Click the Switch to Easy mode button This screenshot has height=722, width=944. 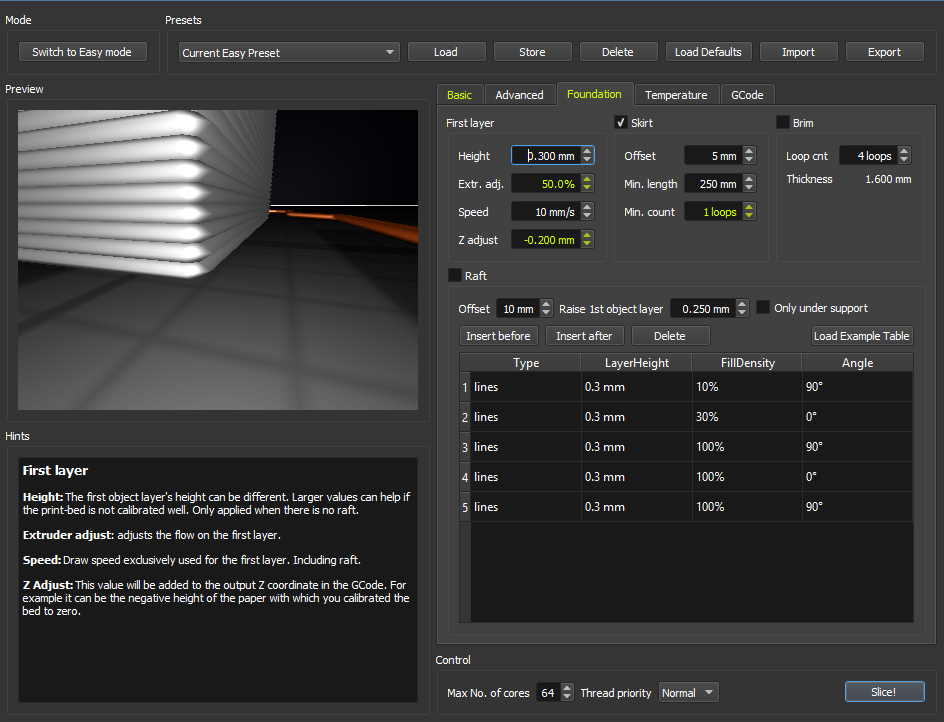82,52
